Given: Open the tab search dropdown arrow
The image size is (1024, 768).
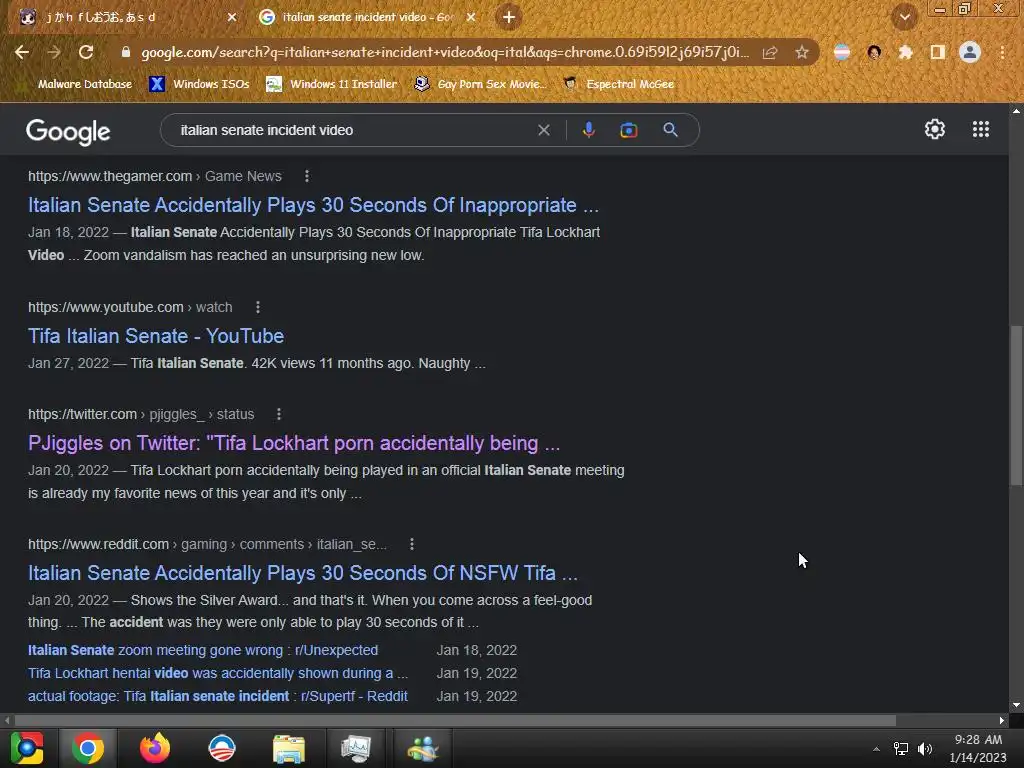Looking at the screenshot, I should tap(904, 17).
